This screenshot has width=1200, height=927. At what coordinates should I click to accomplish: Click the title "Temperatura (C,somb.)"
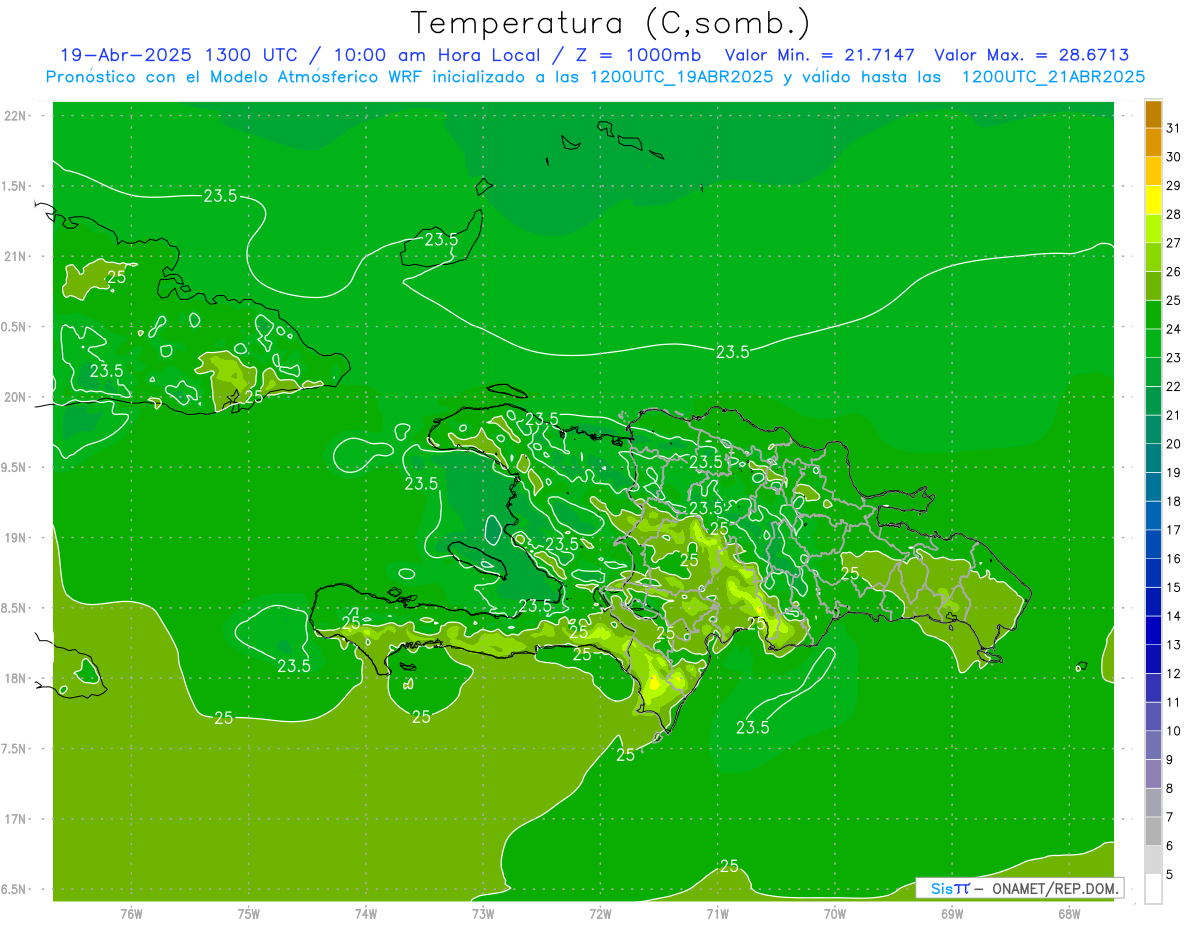[x=610, y=23]
